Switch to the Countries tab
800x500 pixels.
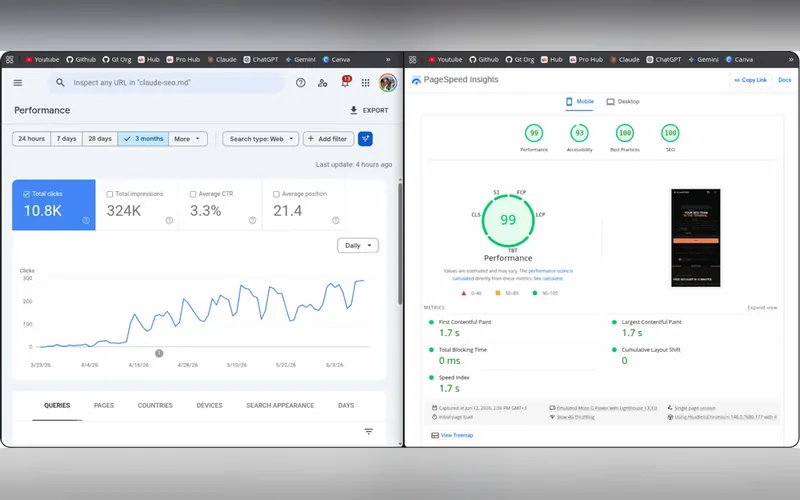pos(155,406)
